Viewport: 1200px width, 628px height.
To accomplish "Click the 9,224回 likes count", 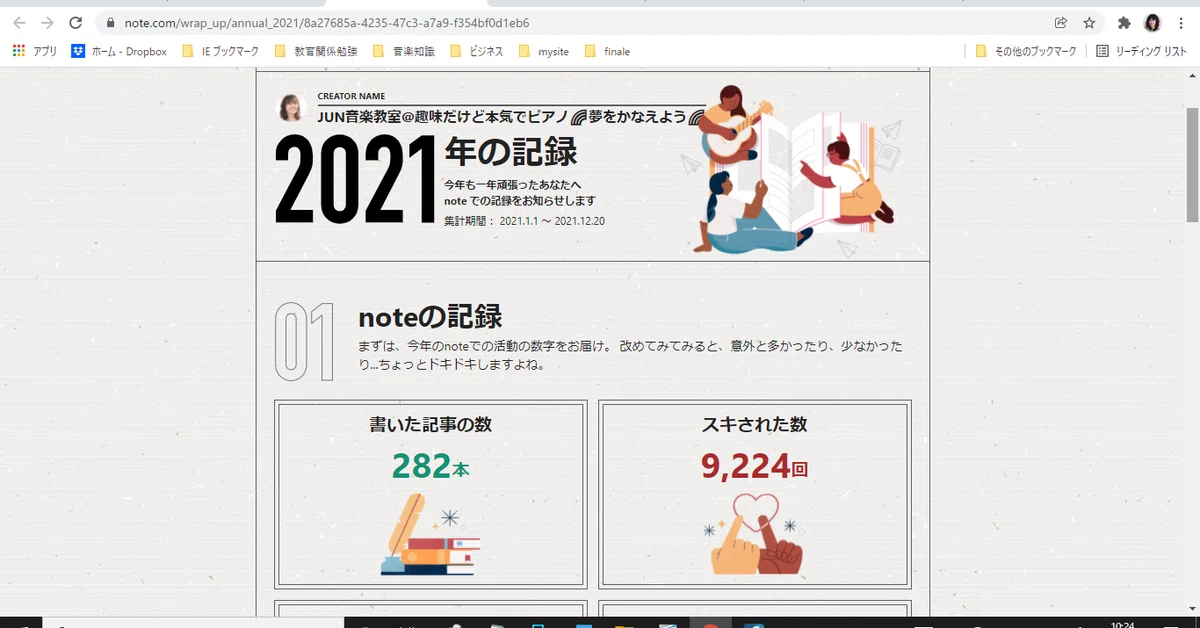I will pos(754,466).
